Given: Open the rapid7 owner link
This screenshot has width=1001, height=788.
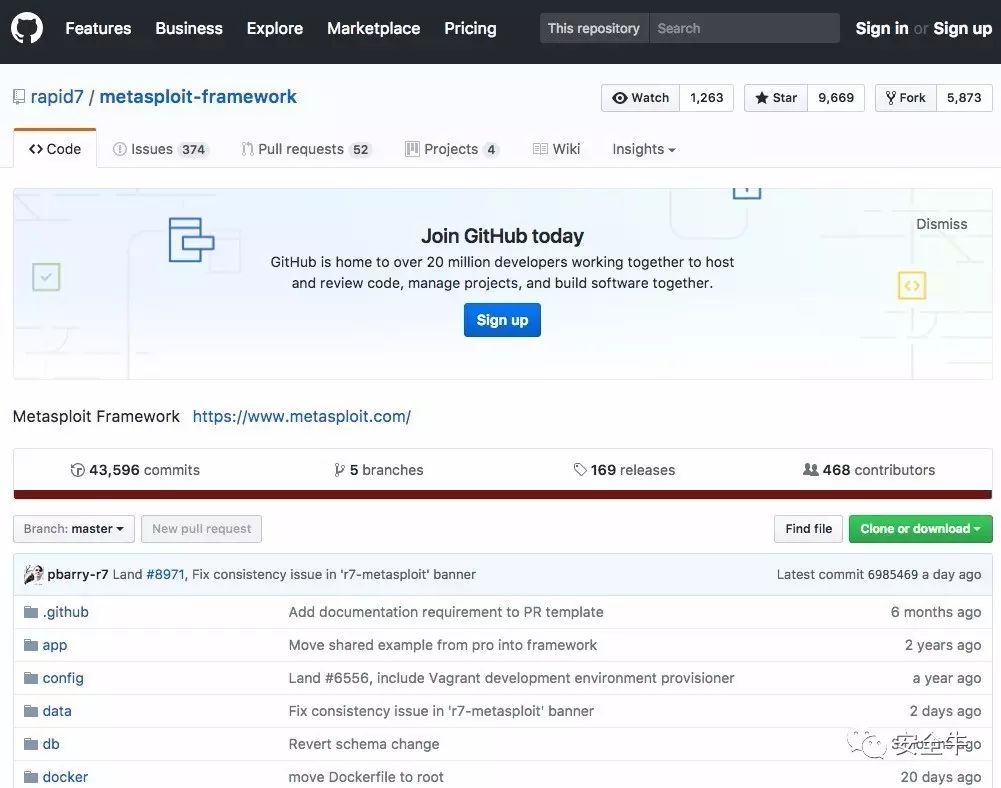Looking at the screenshot, I should click(x=57, y=97).
